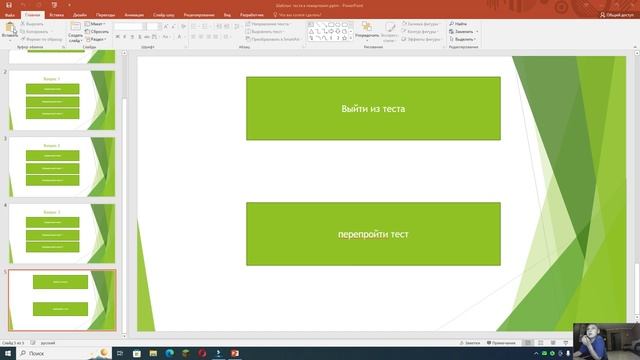Select slide 3 thumbnail
This screenshot has height=360, width=640.
click(x=62, y=167)
